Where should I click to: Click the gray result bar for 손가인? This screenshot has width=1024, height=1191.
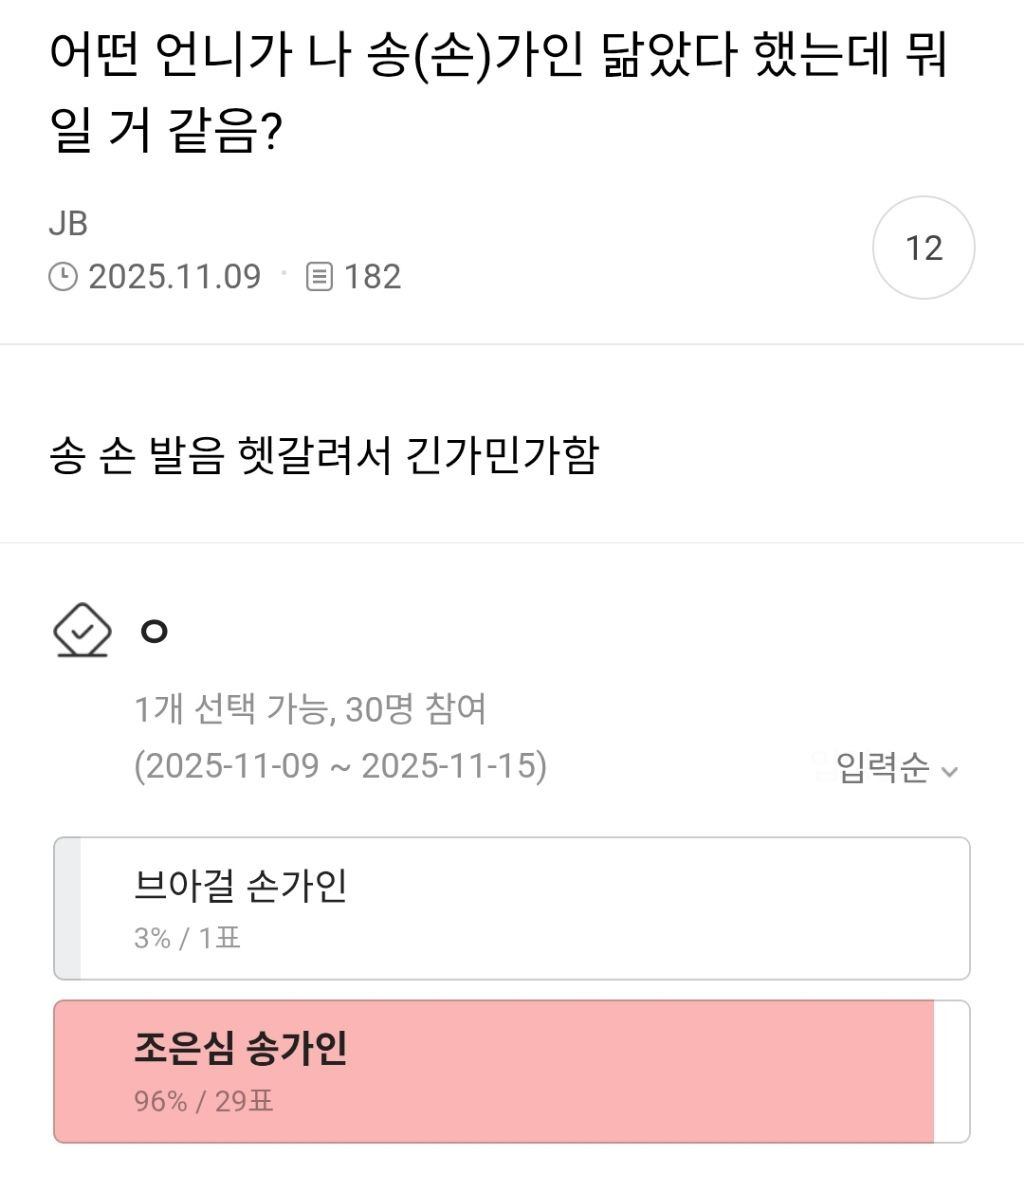tap(67, 908)
